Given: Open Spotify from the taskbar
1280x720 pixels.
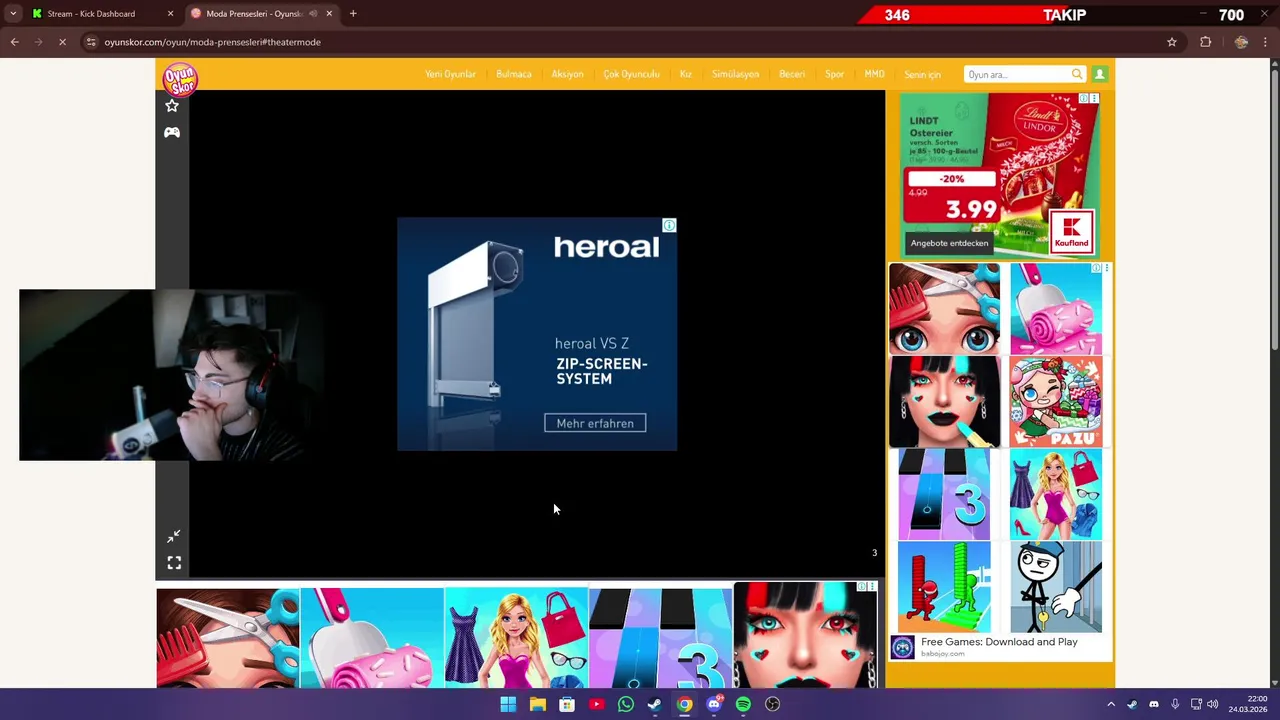Looking at the screenshot, I should point(743,704).
